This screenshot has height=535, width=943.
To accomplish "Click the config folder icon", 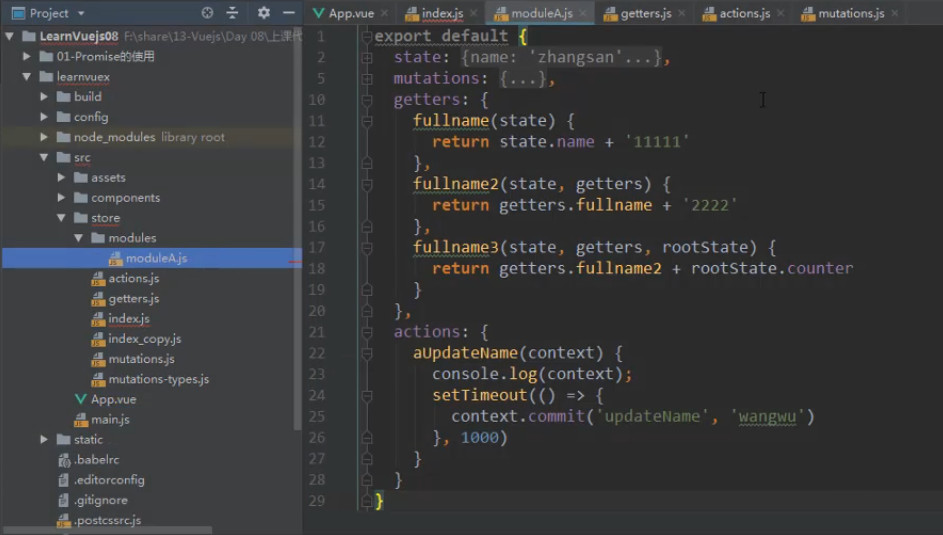I will 64,117.
